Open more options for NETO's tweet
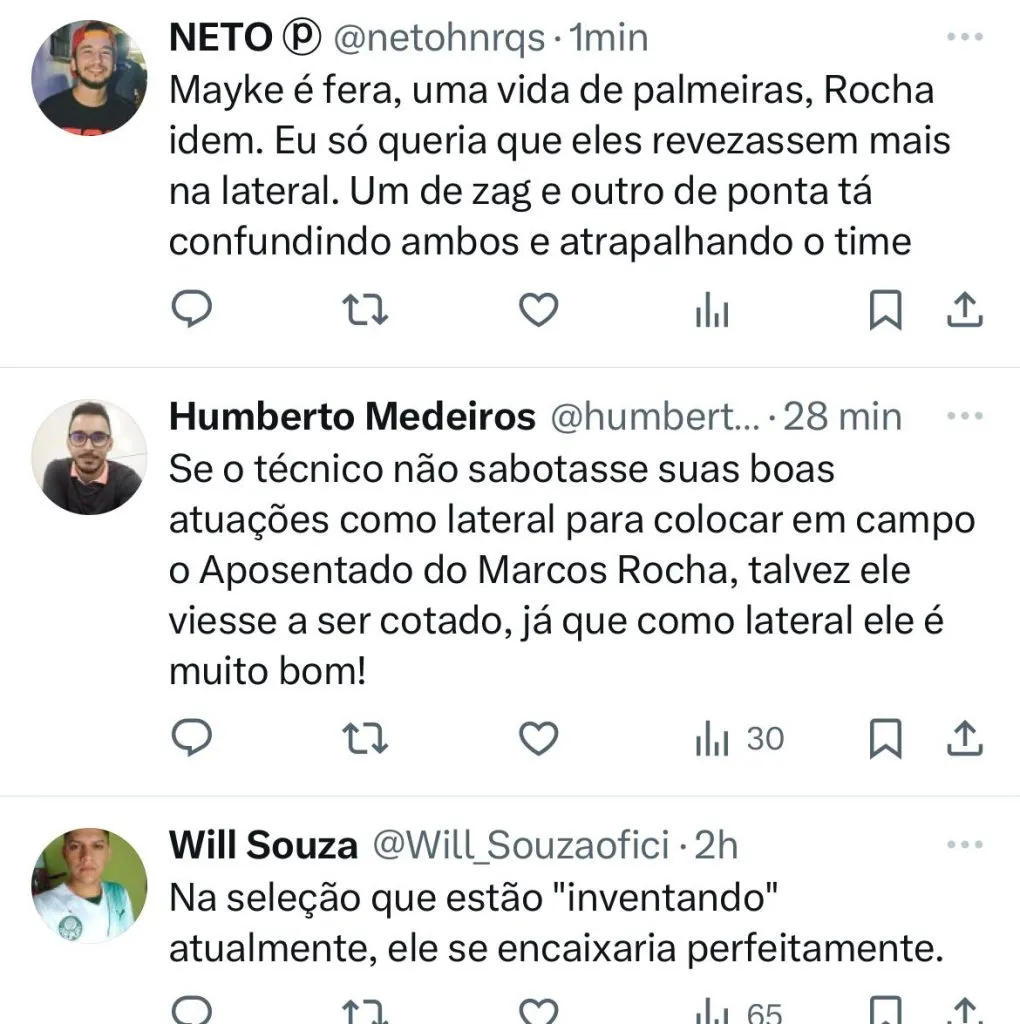The image size is (1020, 1024). pyautogui.click(x=965, y=37)
